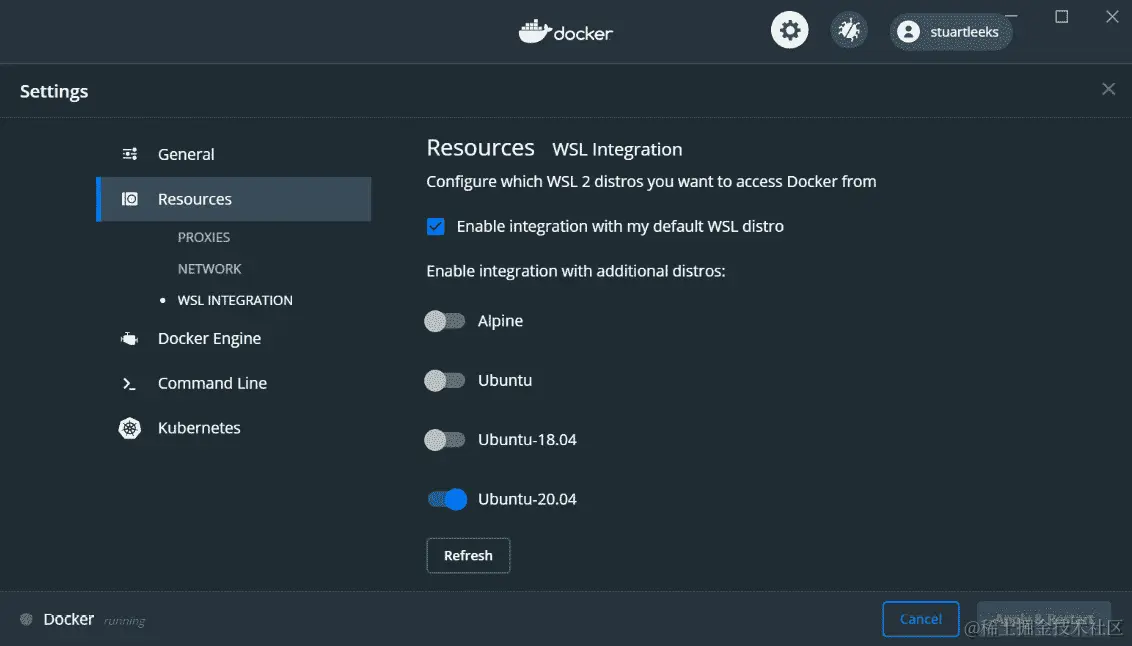Select WSL Integration sub-section

pyautogui.click(x=235, y=300)
